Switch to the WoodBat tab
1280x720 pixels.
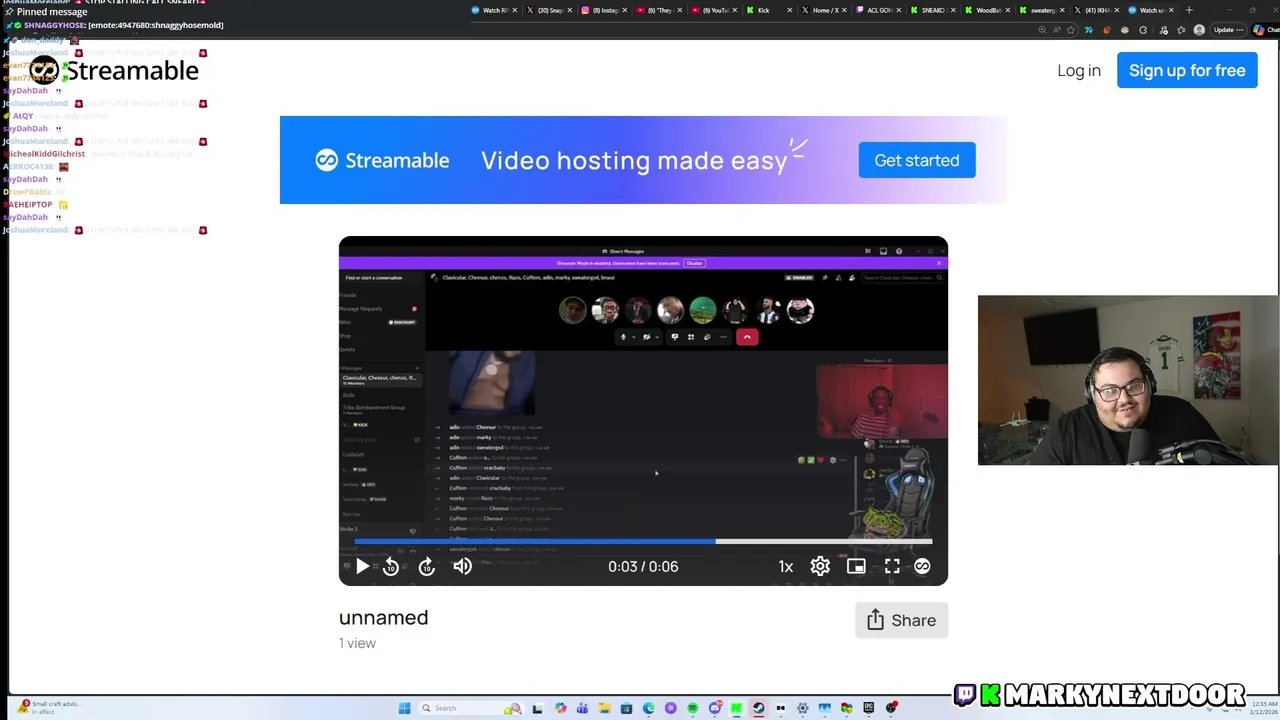pos(988,10)
